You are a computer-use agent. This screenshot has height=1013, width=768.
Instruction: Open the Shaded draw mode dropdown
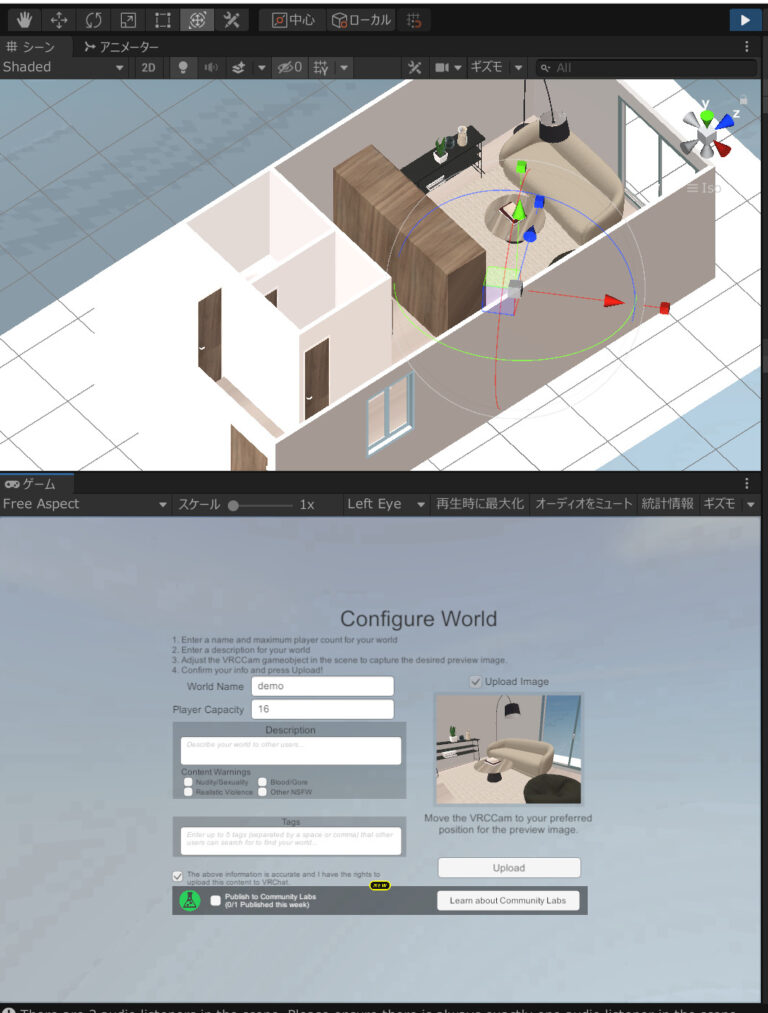[x=64, y=67]
